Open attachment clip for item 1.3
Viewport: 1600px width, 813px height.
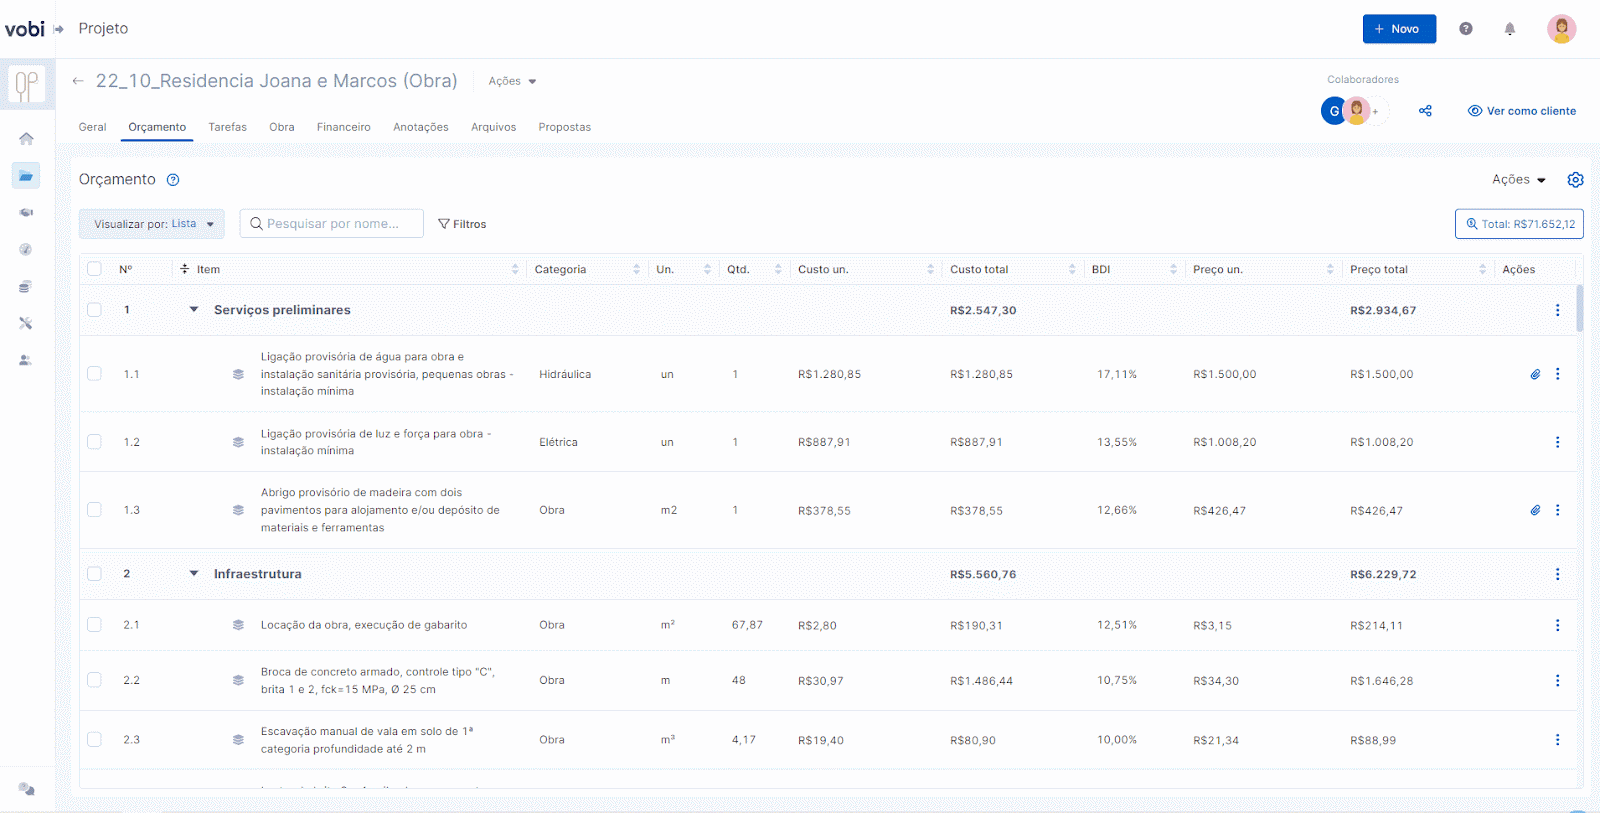click(x=1535, y=510)
